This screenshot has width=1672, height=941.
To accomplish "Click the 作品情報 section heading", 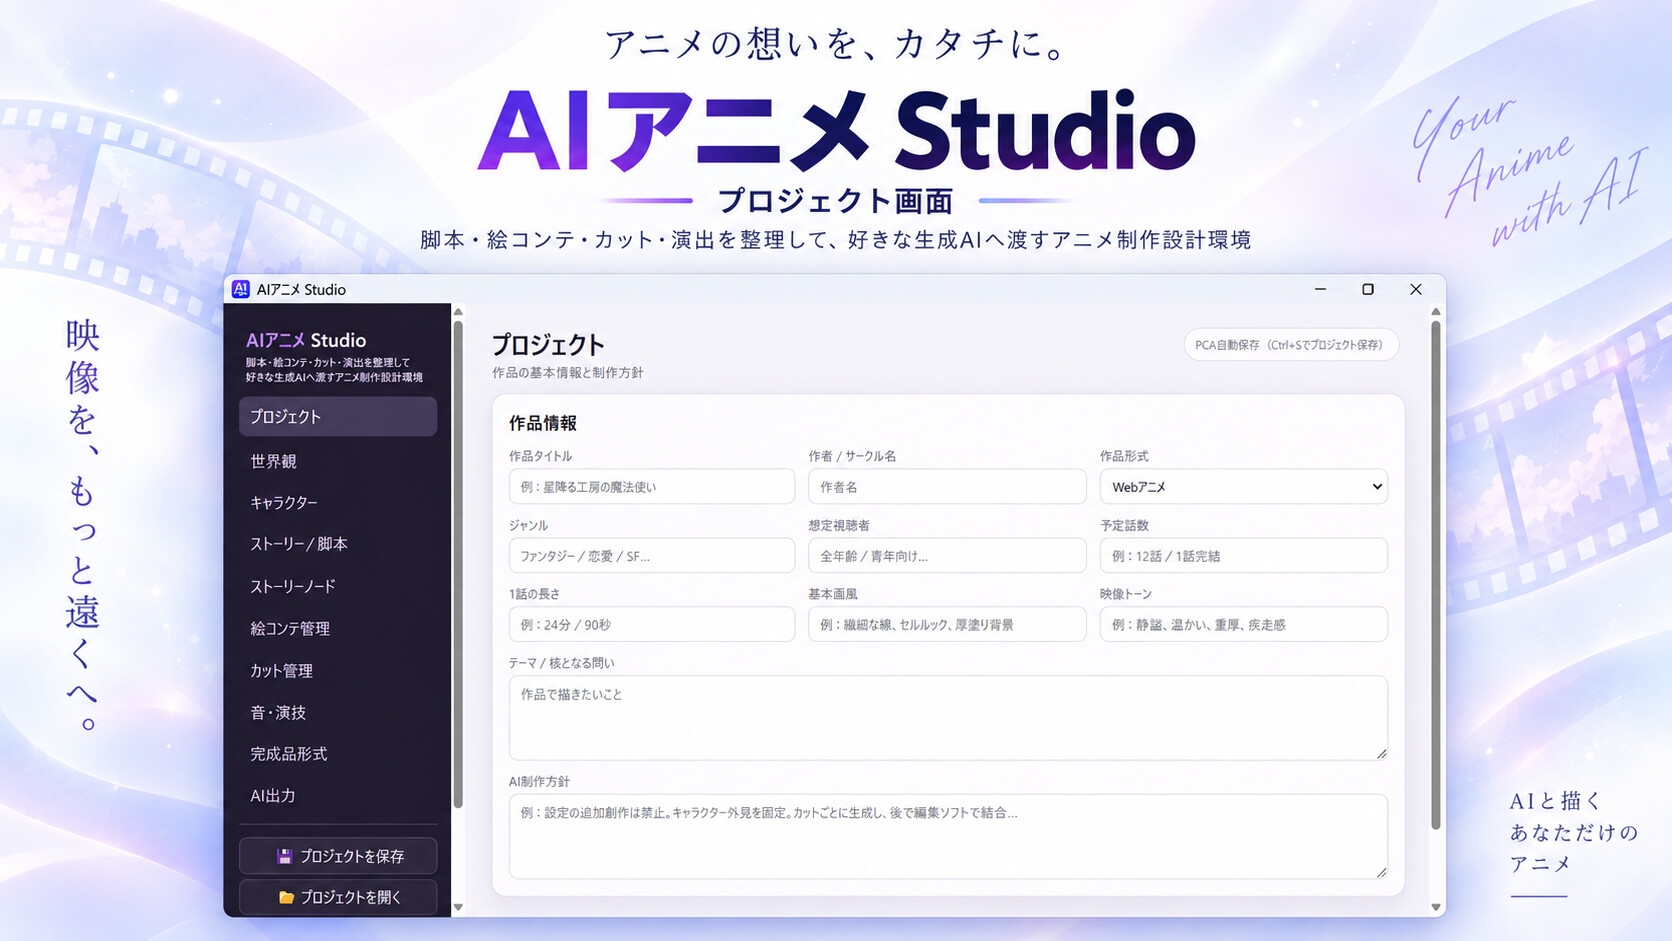I will (x=543, y=423).
